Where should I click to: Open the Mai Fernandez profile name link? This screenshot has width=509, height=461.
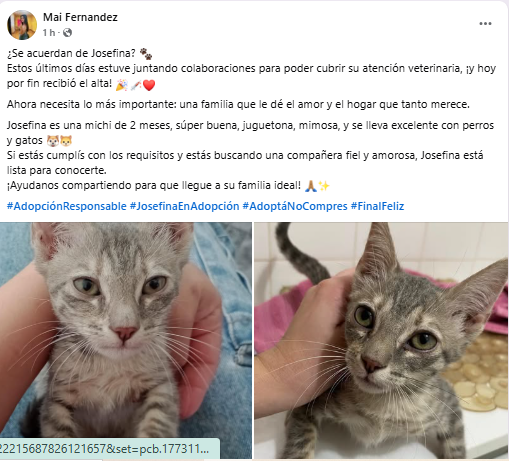[x=80, y=17]
